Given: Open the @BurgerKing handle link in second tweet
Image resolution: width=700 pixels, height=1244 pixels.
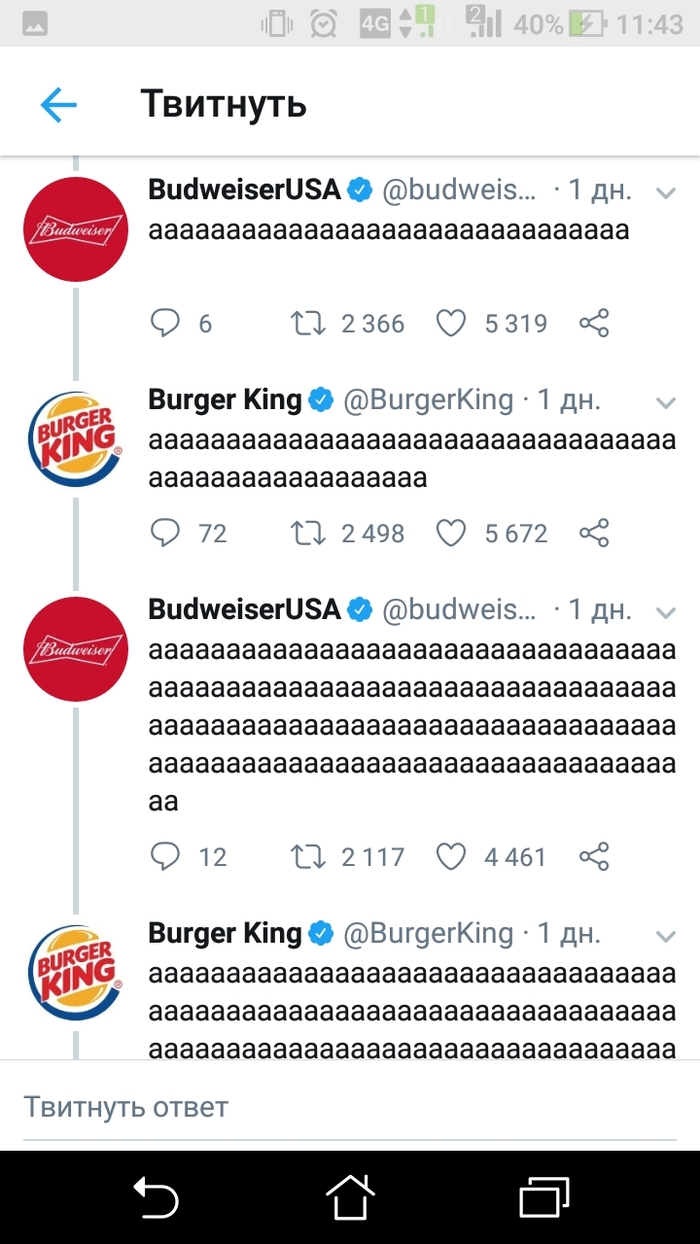Looking at the screenshot, I should pyautogui.click(x=428, y=400).
